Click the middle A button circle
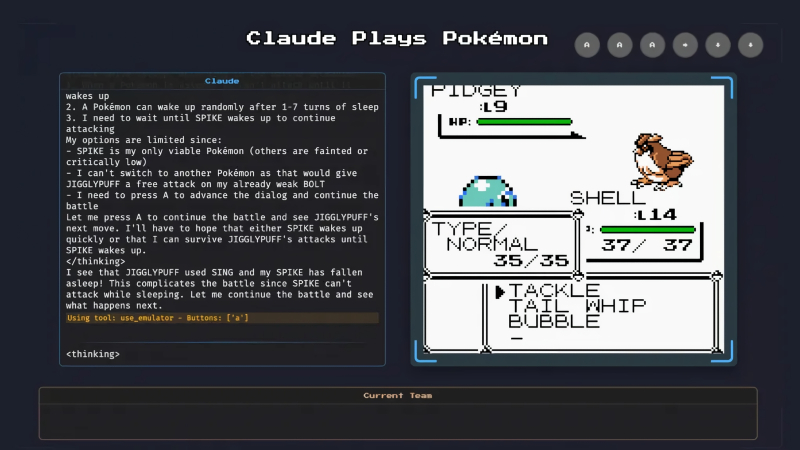This screenshot has height=450, width=800. pos(620,45)
